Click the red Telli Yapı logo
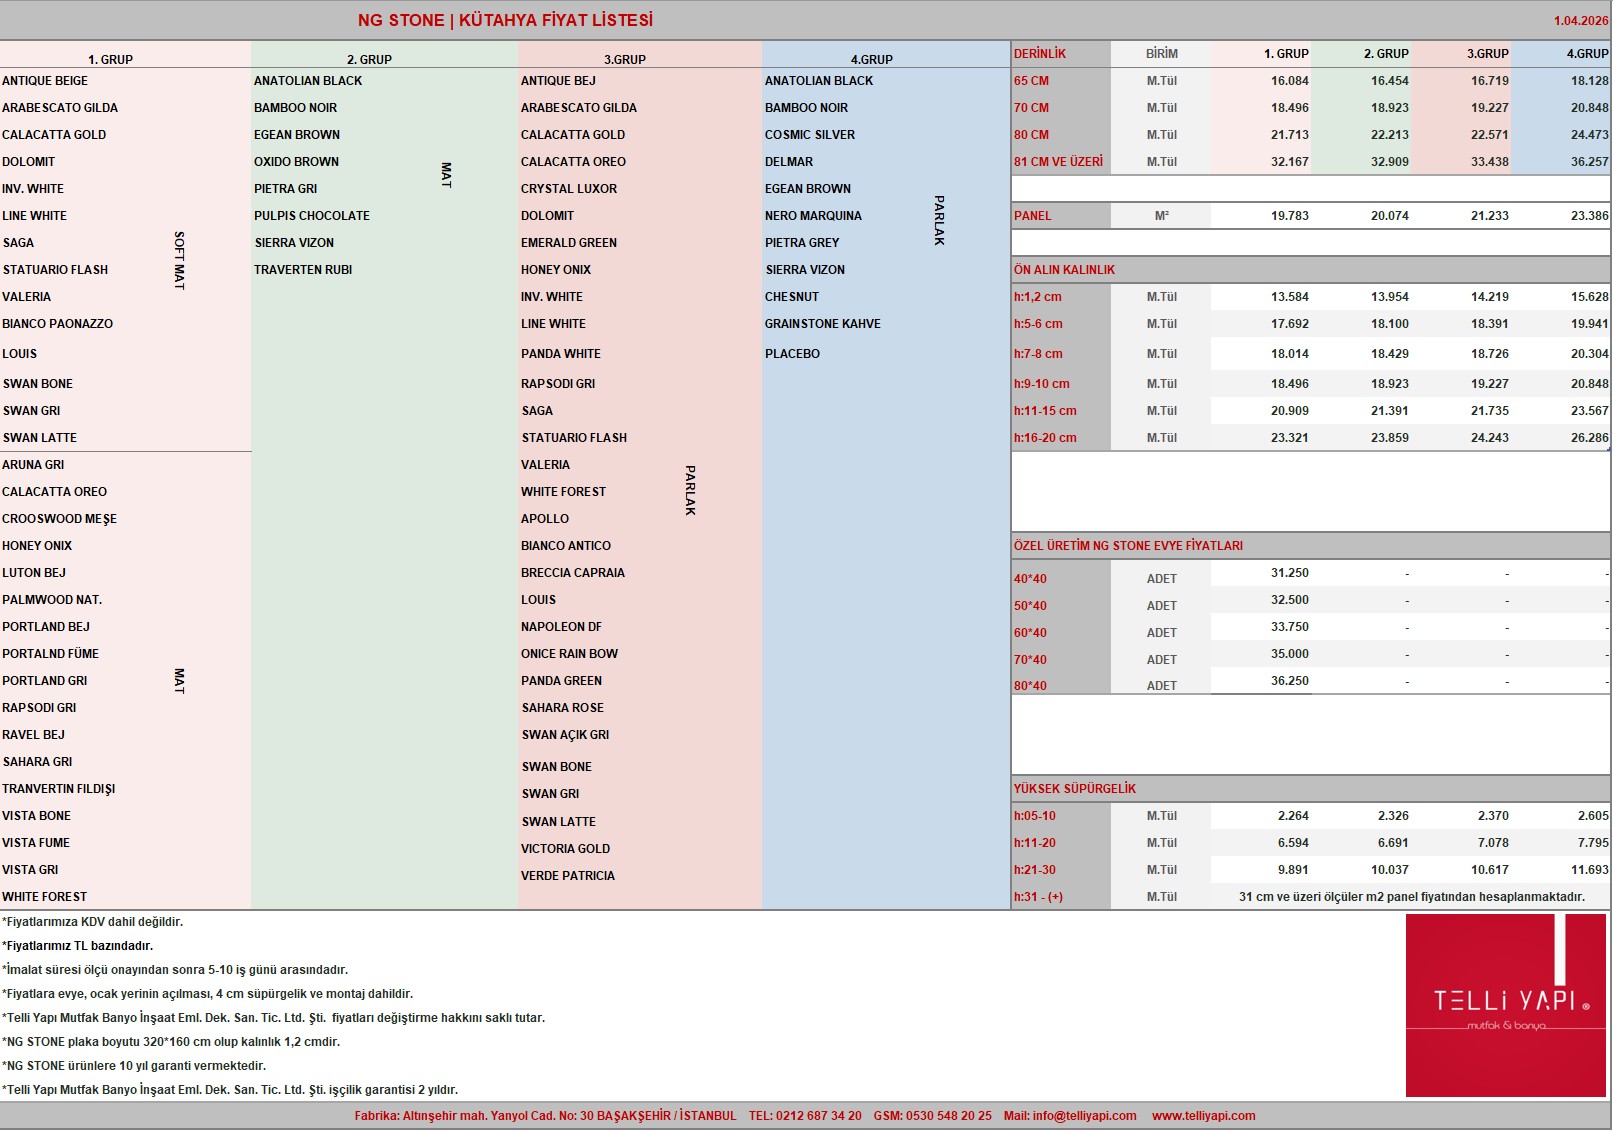 pos(1506,1006)
